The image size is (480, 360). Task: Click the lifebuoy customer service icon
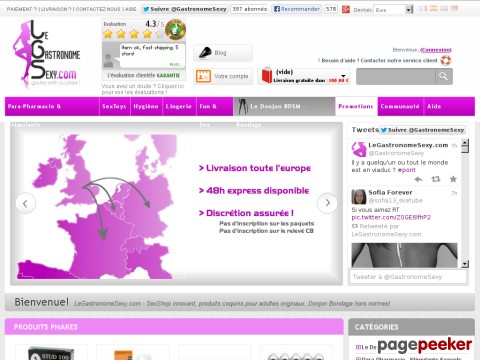446,60
